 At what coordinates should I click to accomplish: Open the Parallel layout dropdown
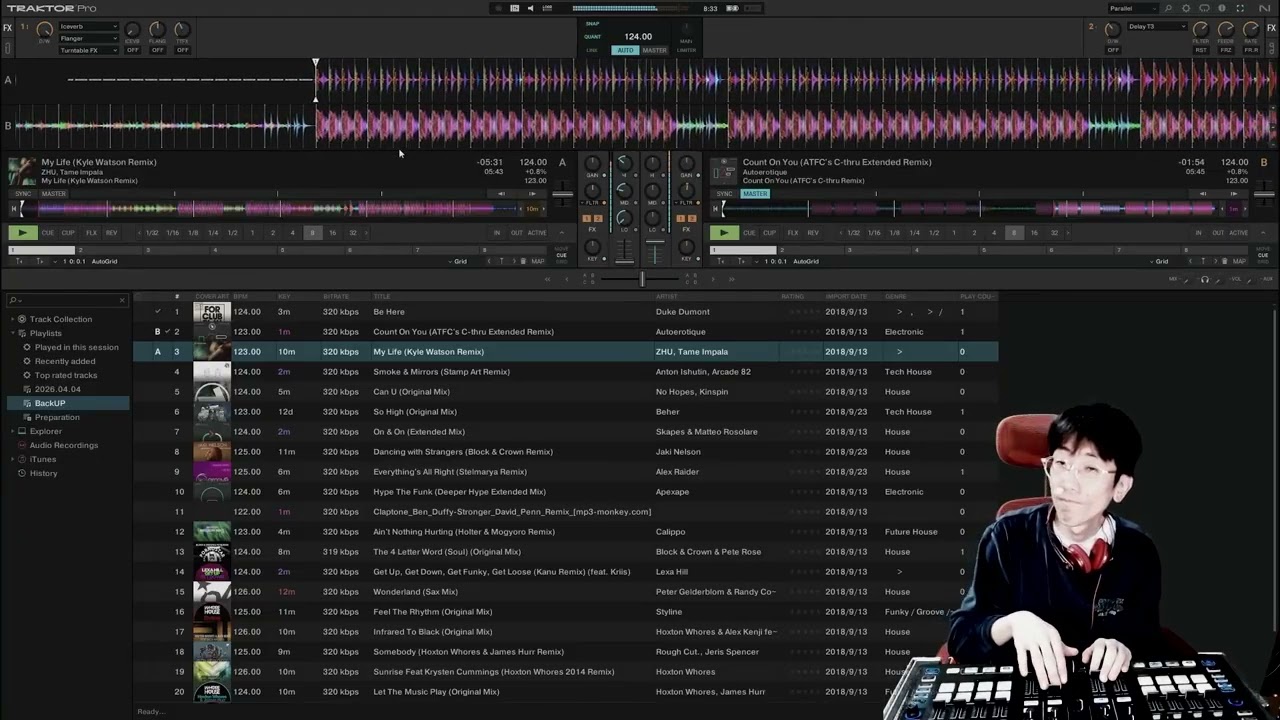(1133, 8)
